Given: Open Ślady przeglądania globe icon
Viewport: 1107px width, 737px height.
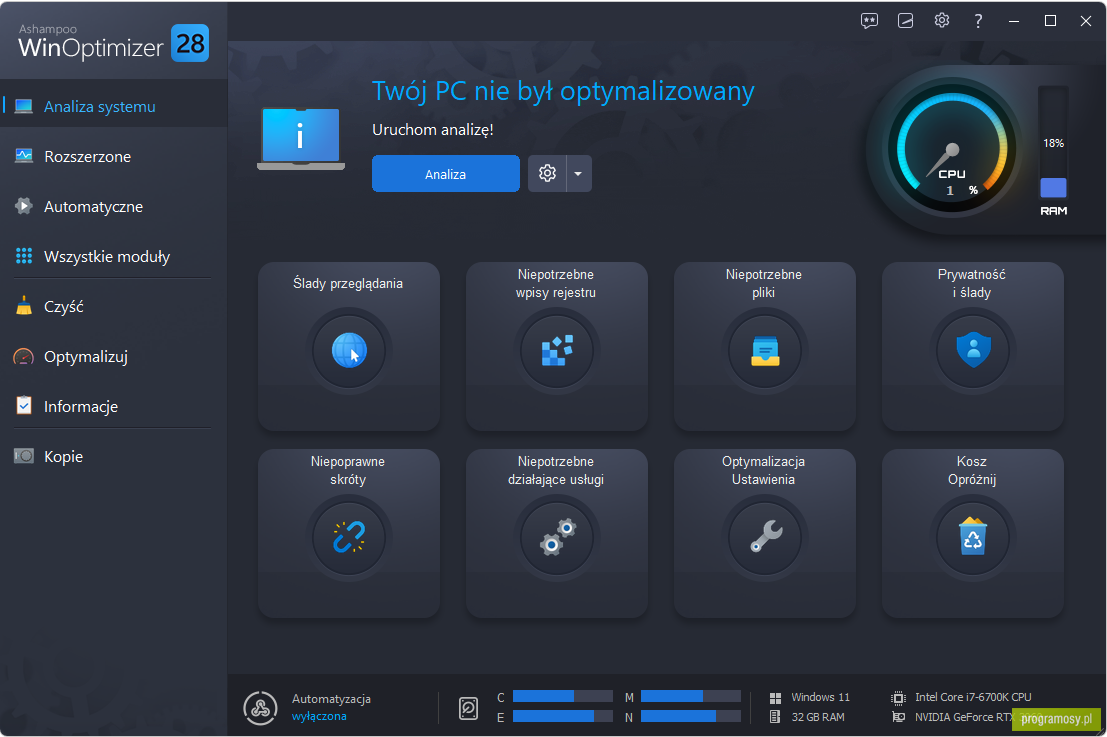Looking at the screenshot, I should pos(349,350).
